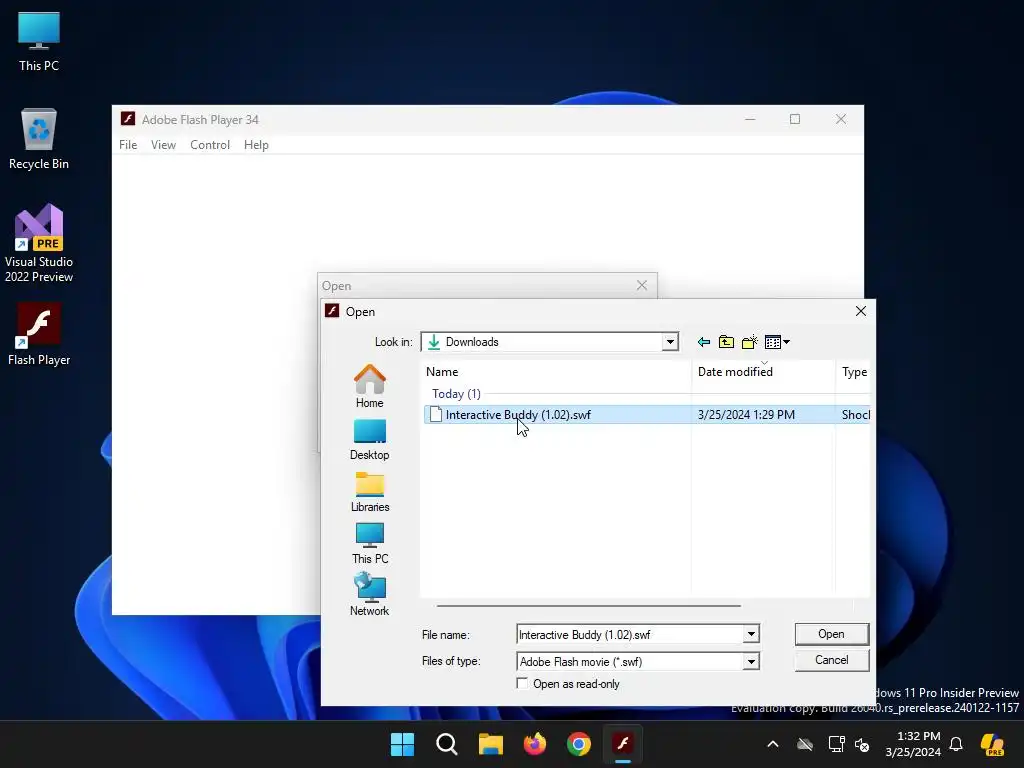1024x768 pixels.
Task: Click the Home icon in places bar
Action: [370, 386]
